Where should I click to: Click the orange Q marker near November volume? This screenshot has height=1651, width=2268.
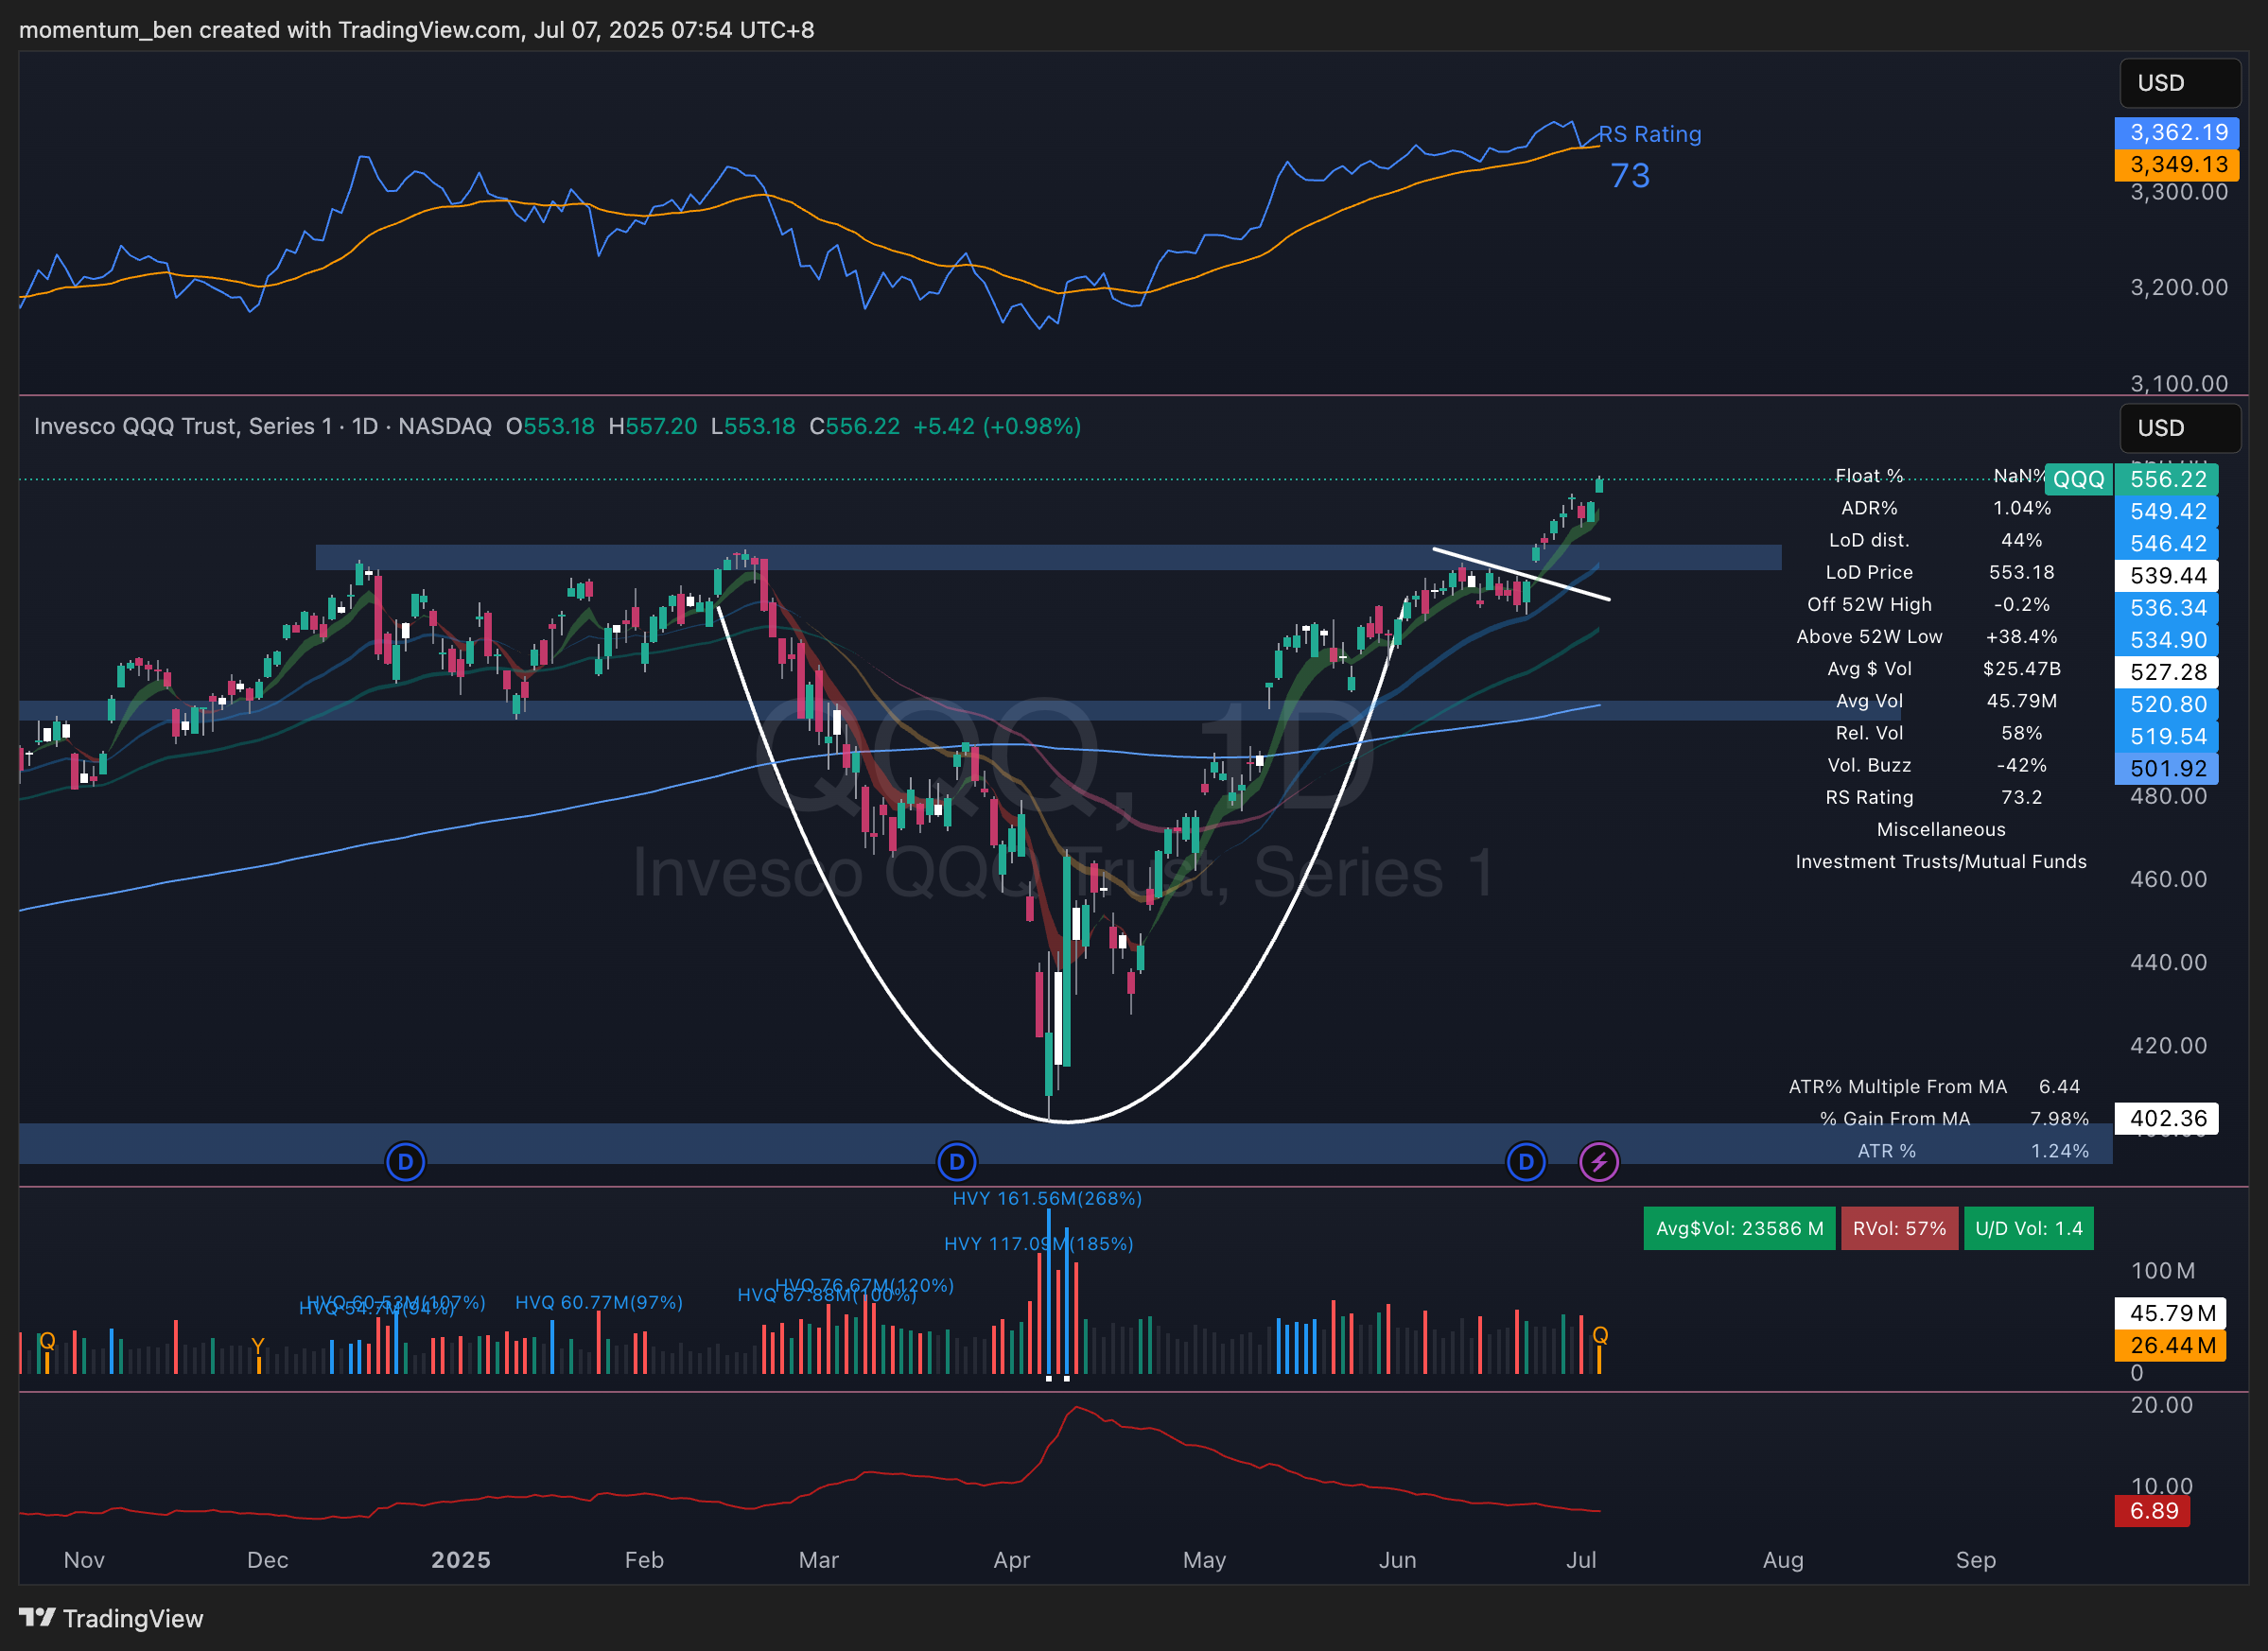(46, 1341)
